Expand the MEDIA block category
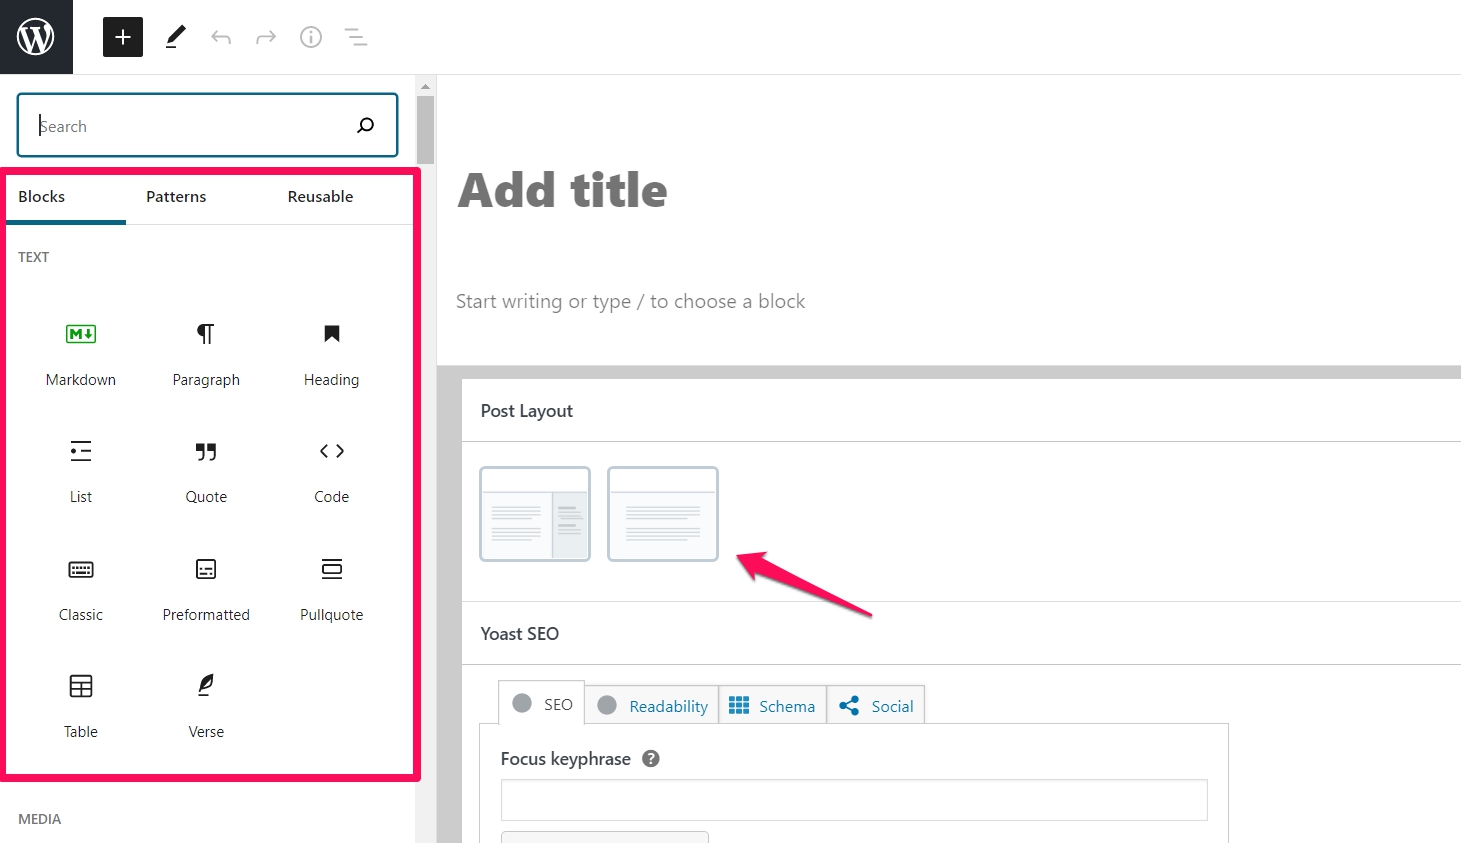Screen dimensions: 1461x843 click(39, 819)
